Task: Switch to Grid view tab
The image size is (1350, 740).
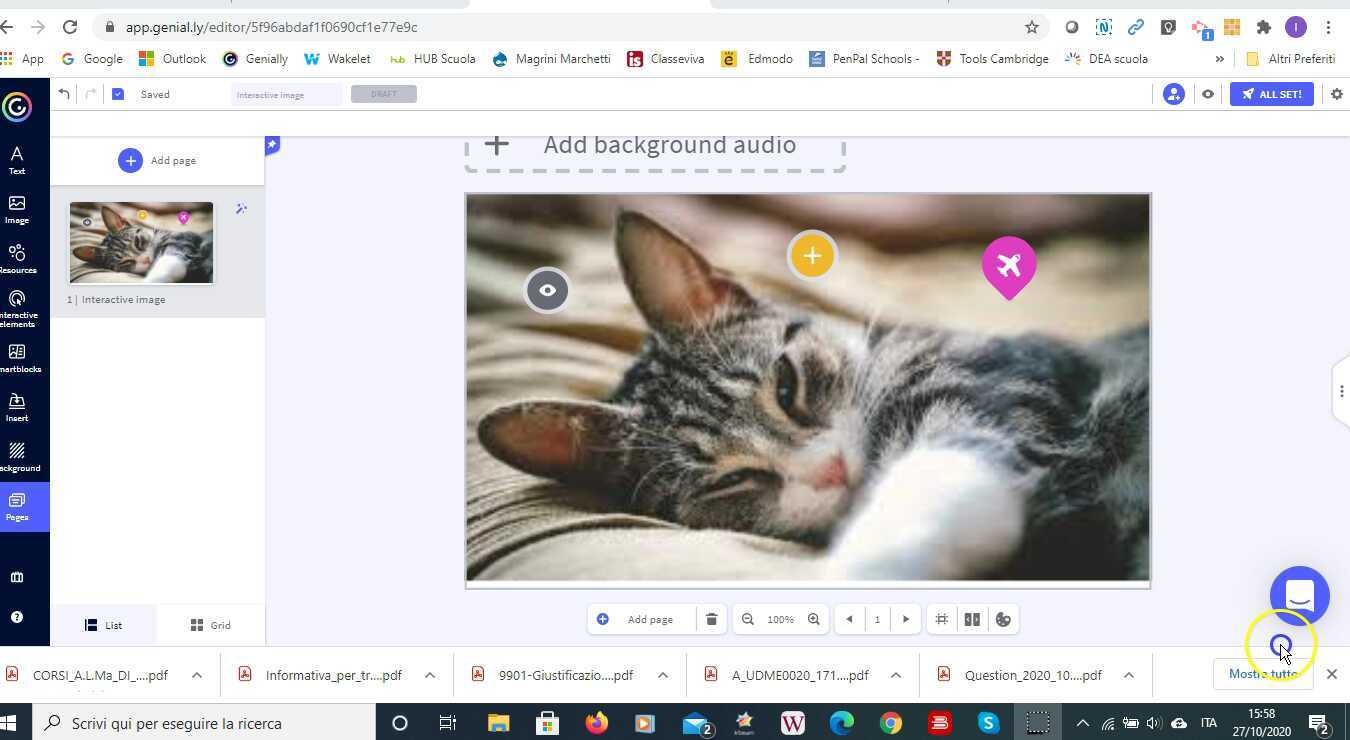Action: tap(211, 625)
